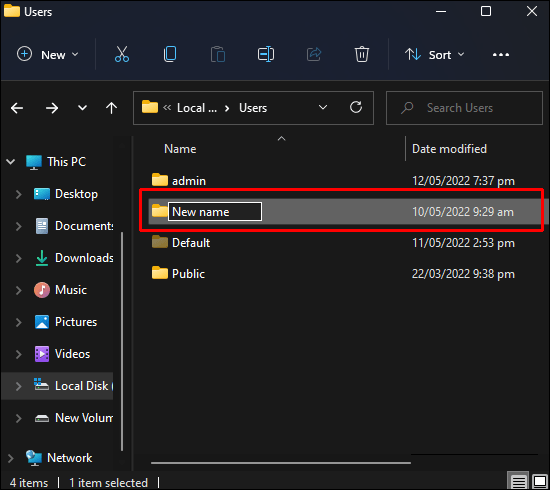Image resolution: width=550 pixels, height=490 pixels.
Task: Click inside the New name rename box
Action: [215, 212]
